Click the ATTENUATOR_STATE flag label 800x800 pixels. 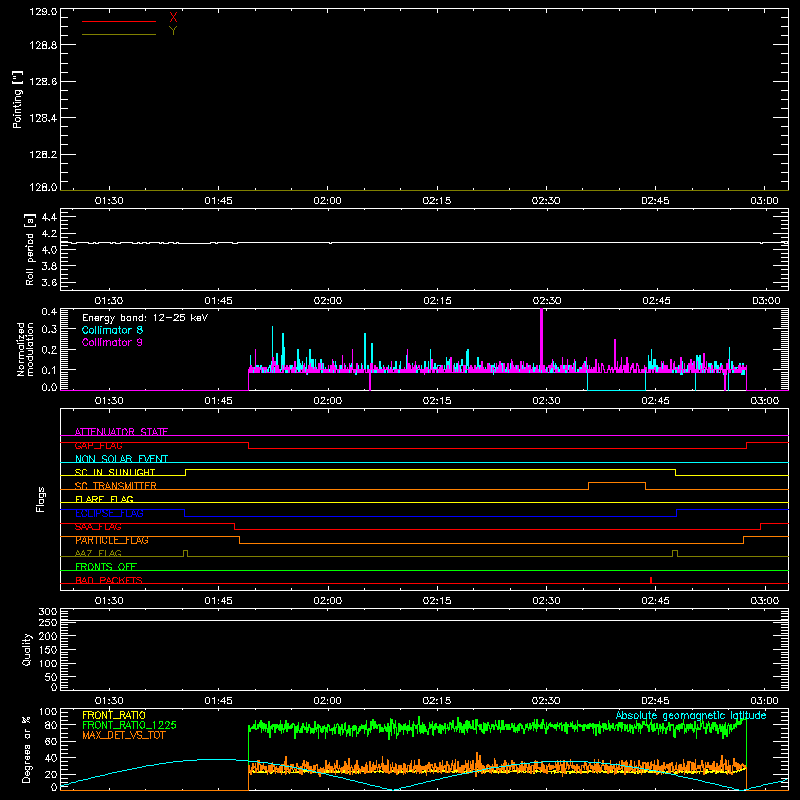[121, 432]
